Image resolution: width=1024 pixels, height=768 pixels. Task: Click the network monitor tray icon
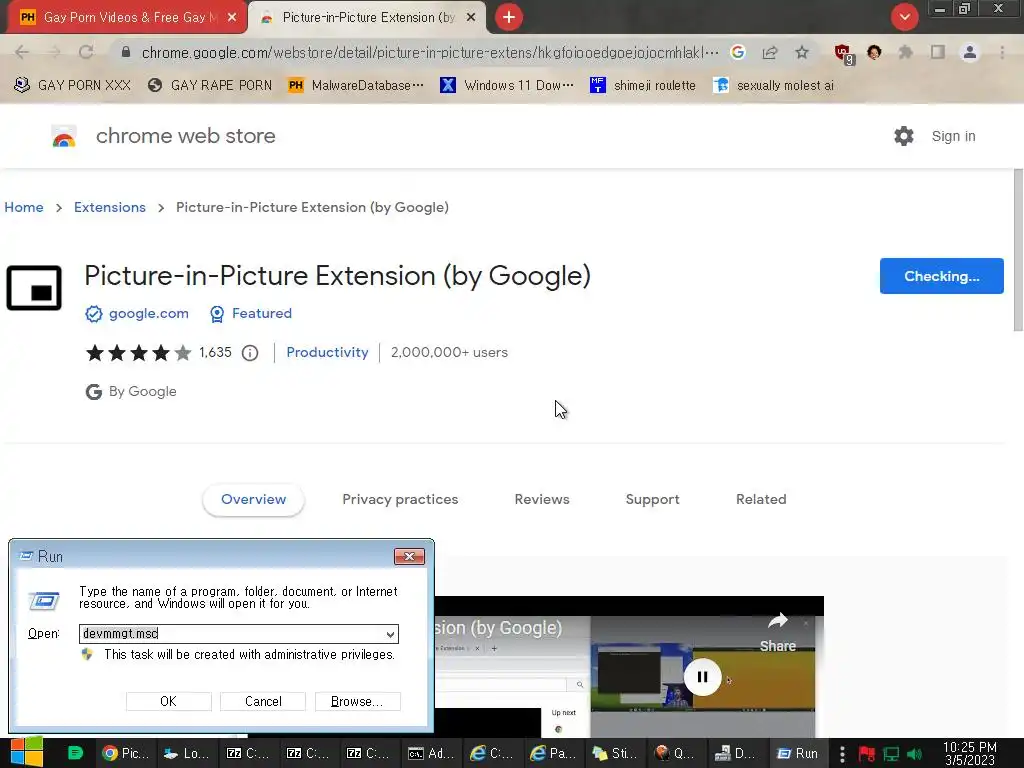pos(891,754)
